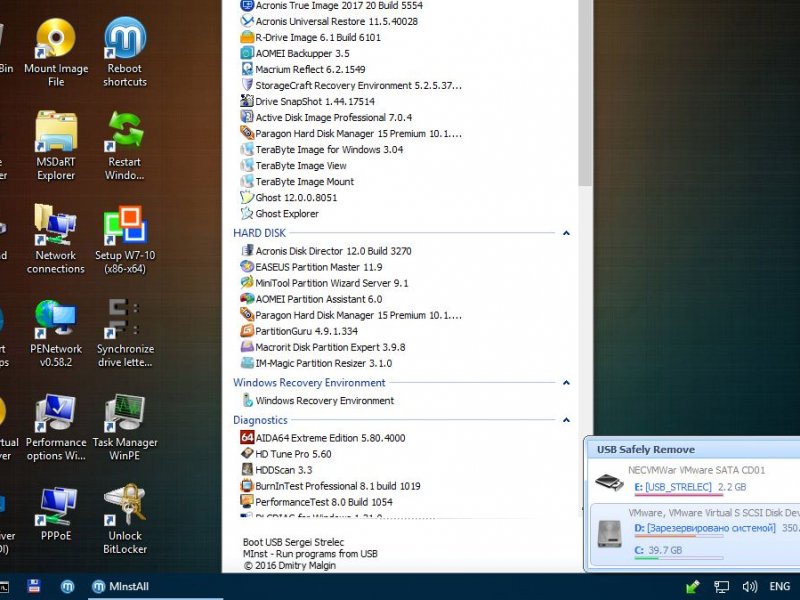Image resolution: width=800 pixels, height=600 pixels.
Task: Open the Reboot shortcuts desktop icon
Action: (125, 52)
